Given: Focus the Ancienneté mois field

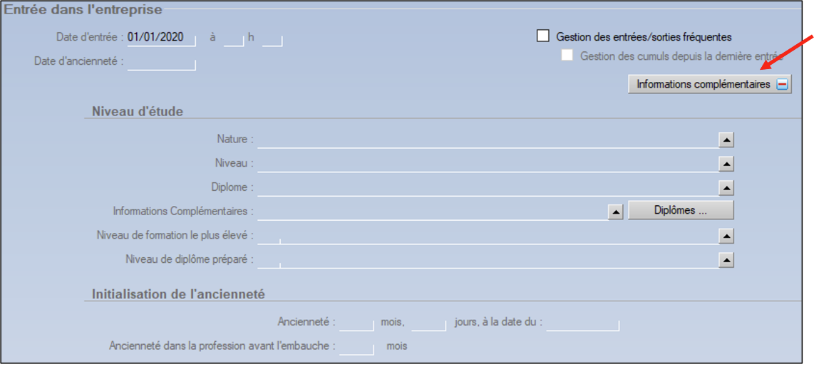Looking at the screenshot, I should point(356,323).
